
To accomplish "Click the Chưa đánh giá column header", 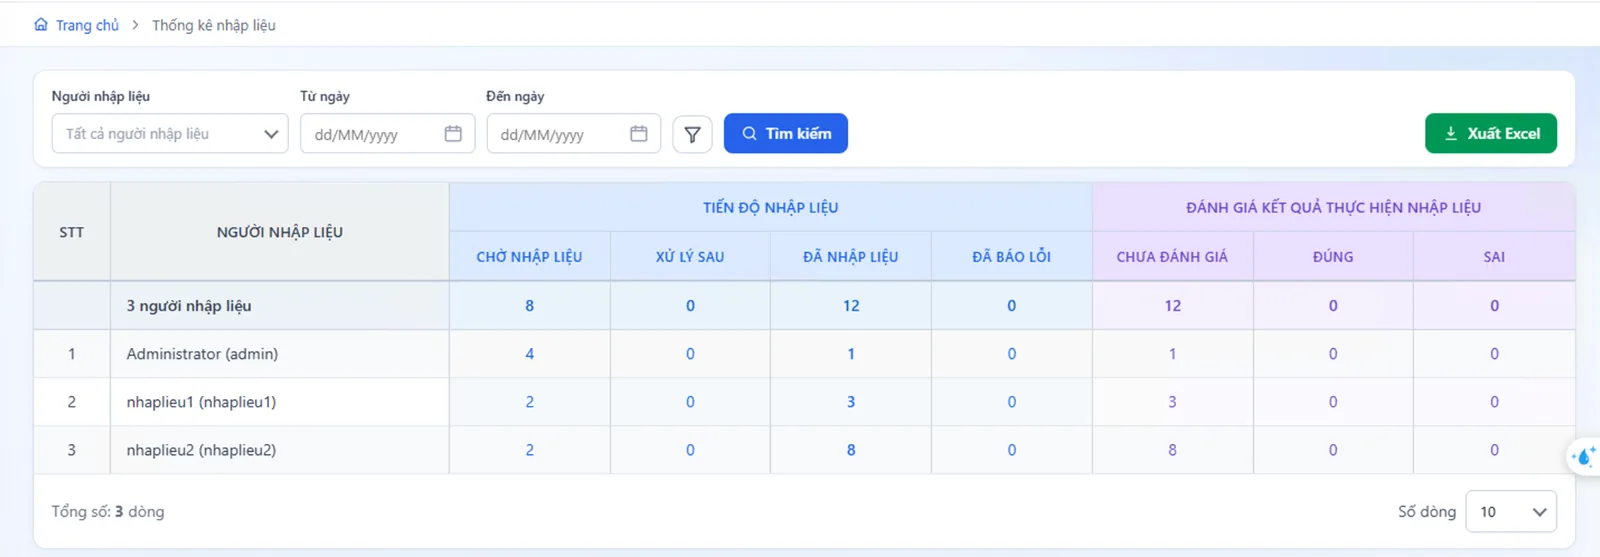I will pyautogui.click(x=1172, y=257).
